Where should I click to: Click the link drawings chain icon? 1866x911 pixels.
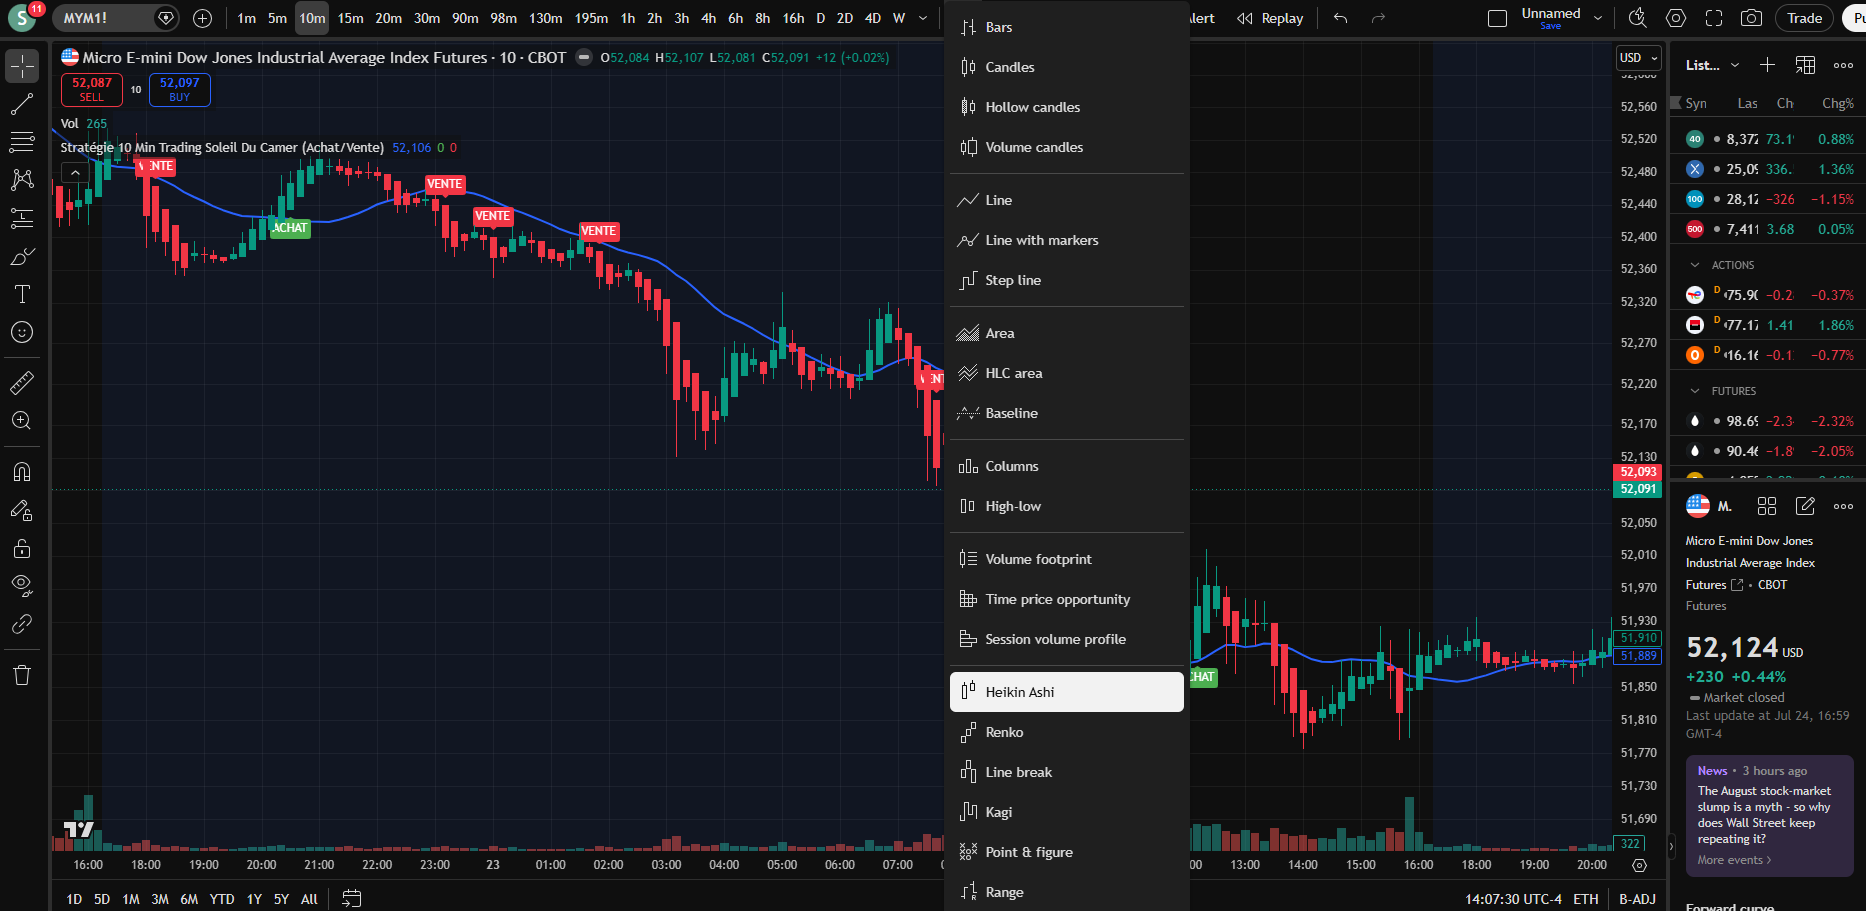click(22, 624)
